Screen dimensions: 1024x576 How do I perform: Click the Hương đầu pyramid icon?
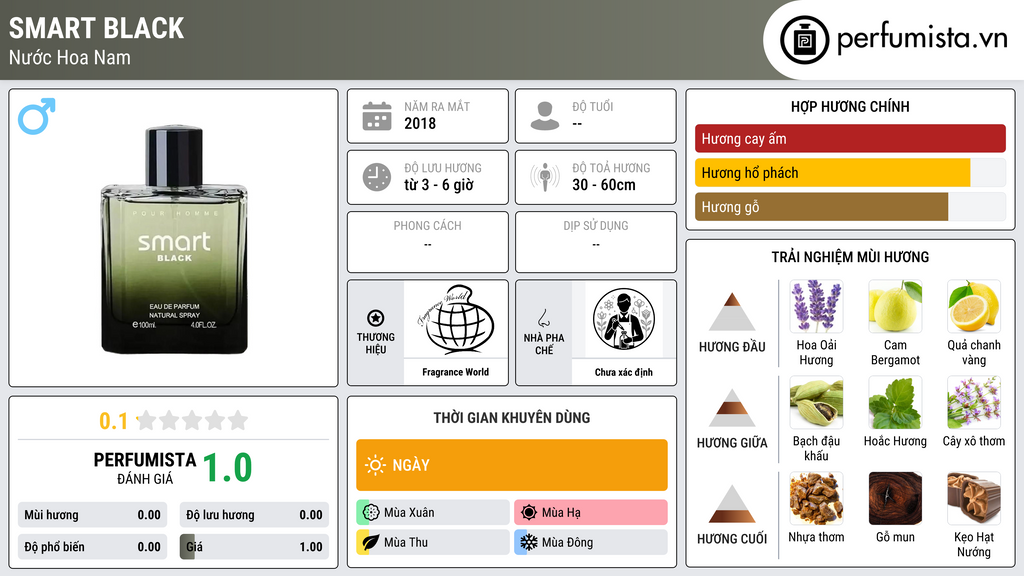pyautogui.click(x=732, y=312)
